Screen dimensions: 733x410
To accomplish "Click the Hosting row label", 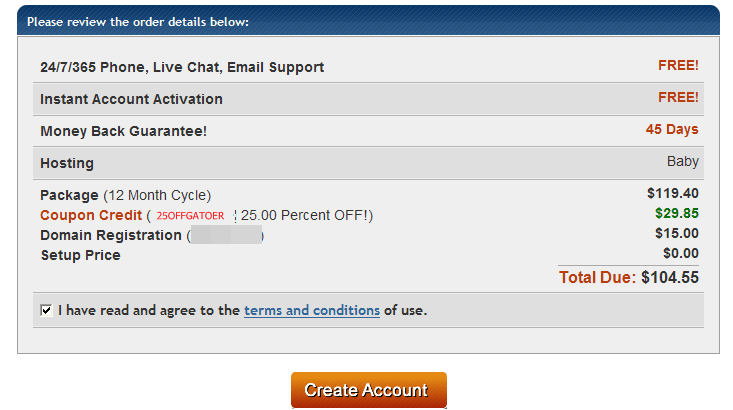I will point(67,163).
